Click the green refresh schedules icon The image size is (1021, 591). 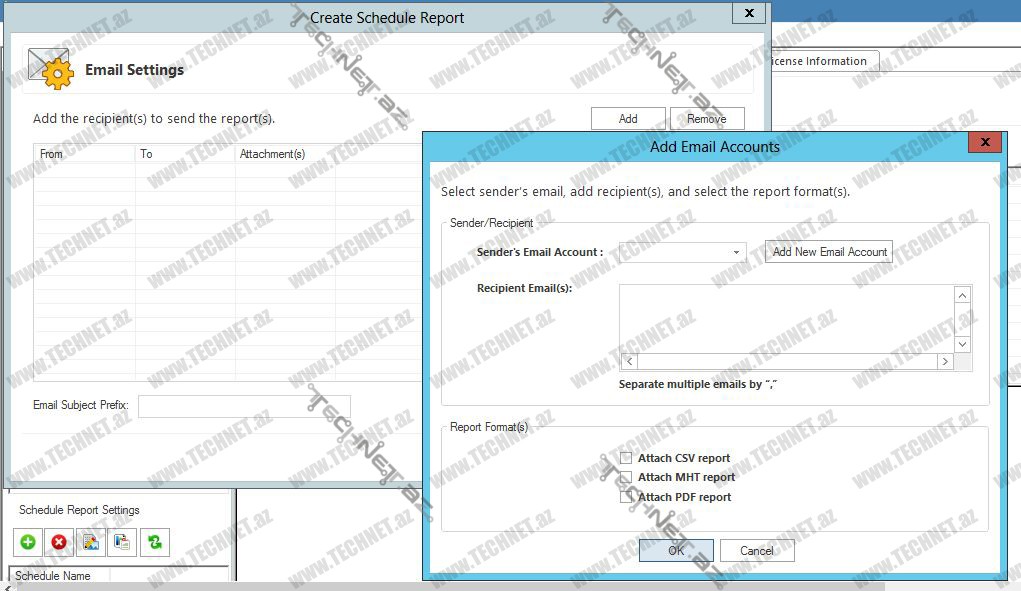tap(154, 542)
